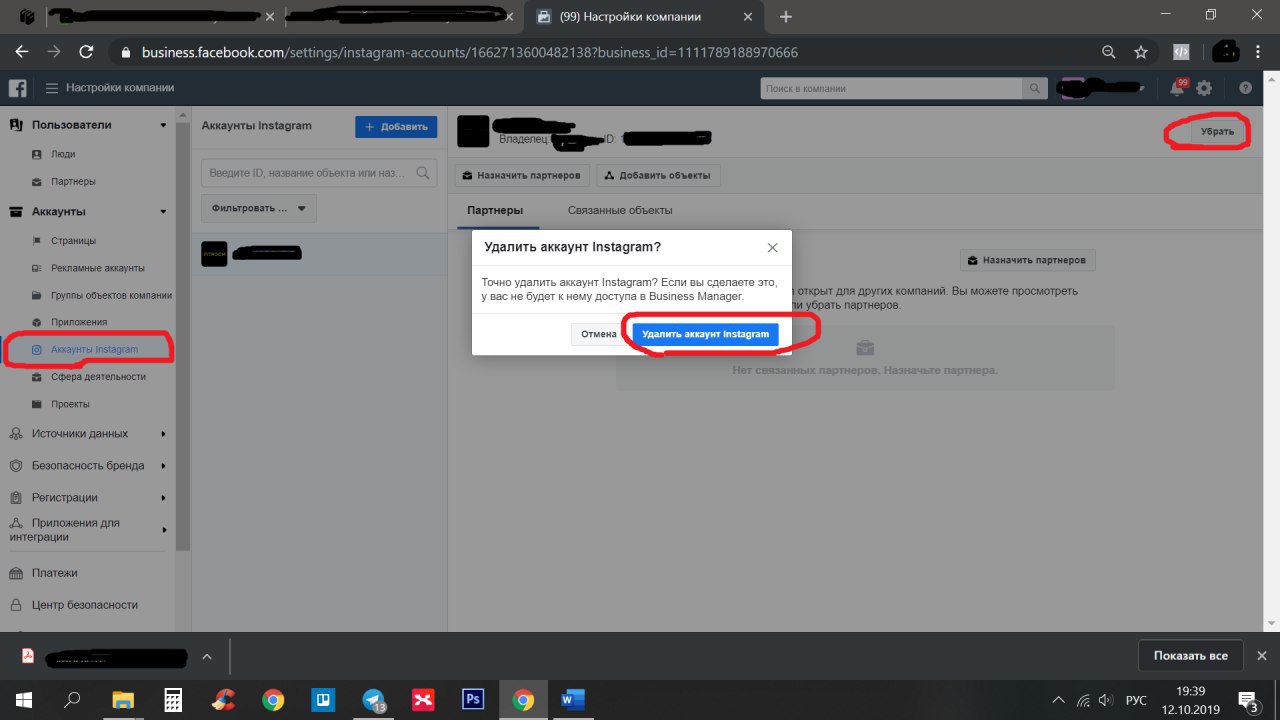Show hidden system tray icons
Image resolution: width=1280 pixels, height=720 pixels.
(x=1060, y=699)
